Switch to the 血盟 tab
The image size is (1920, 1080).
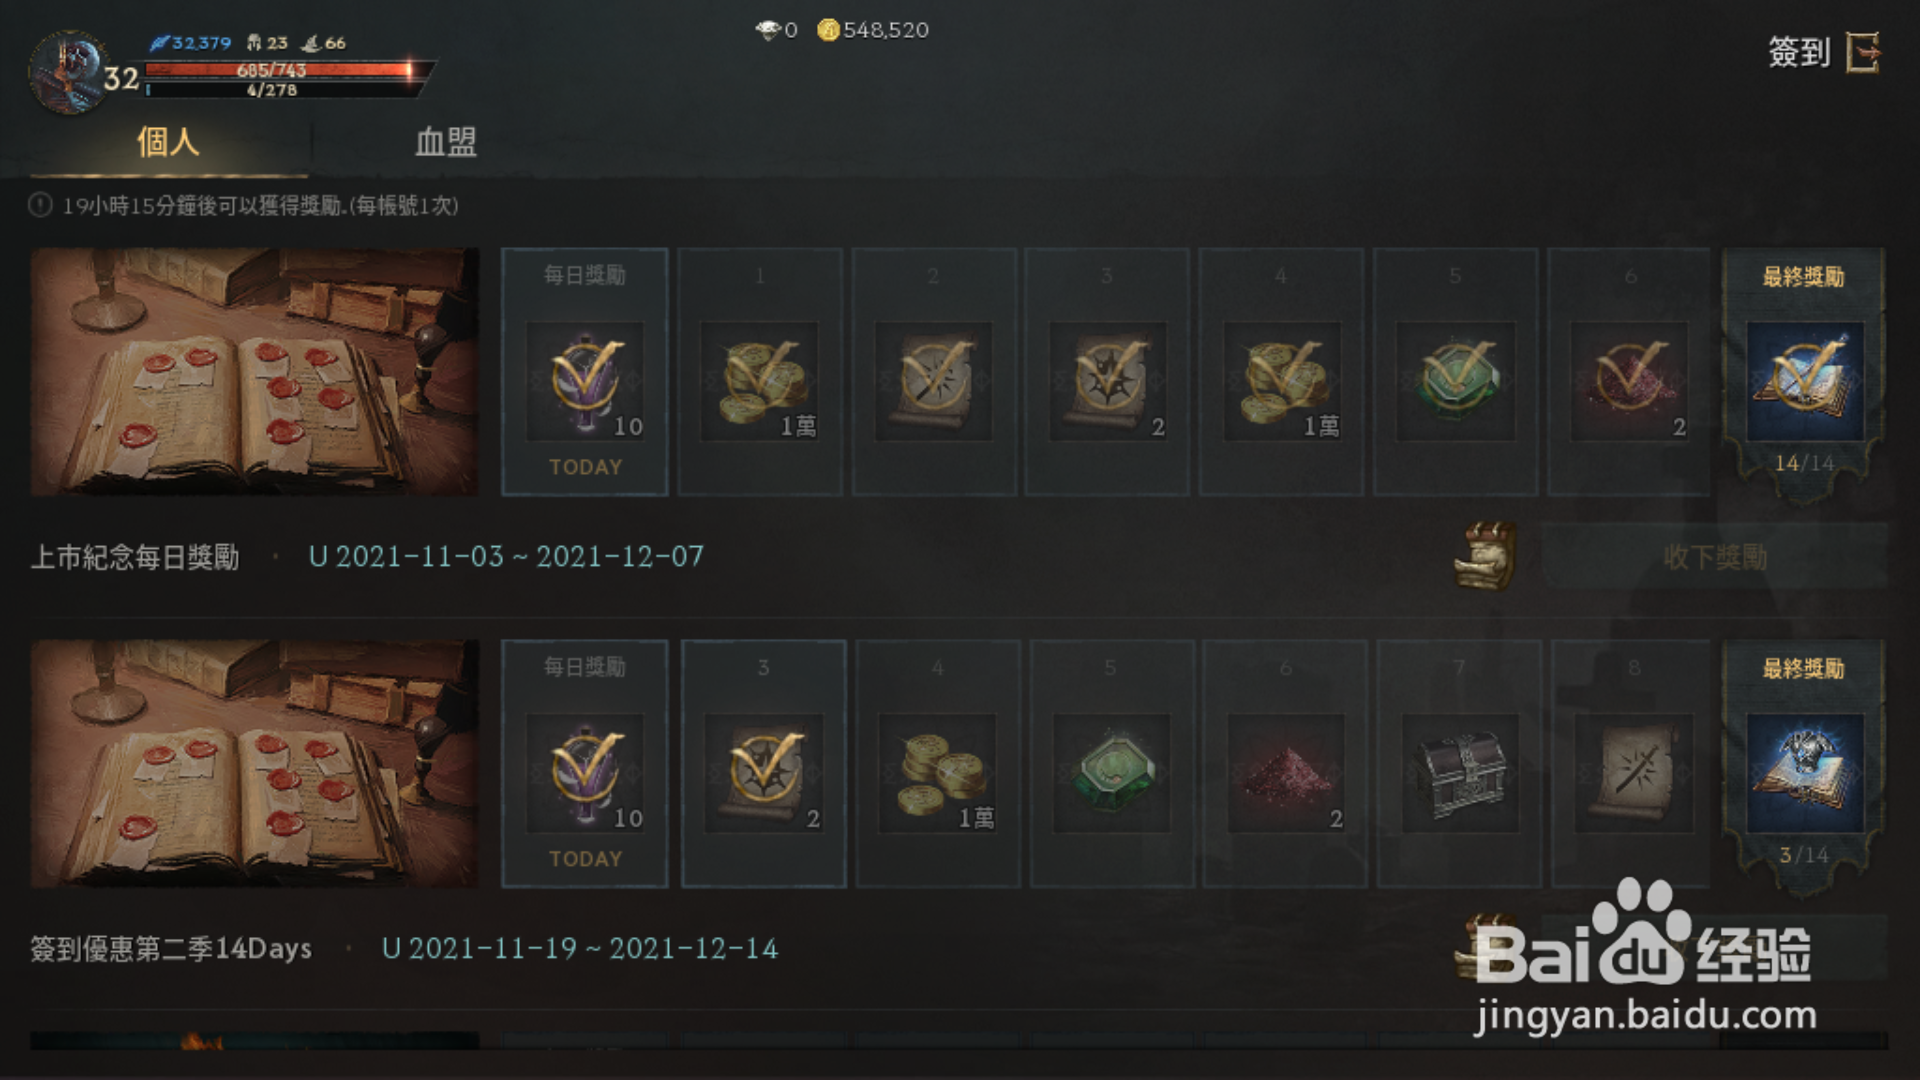[445, 142]
